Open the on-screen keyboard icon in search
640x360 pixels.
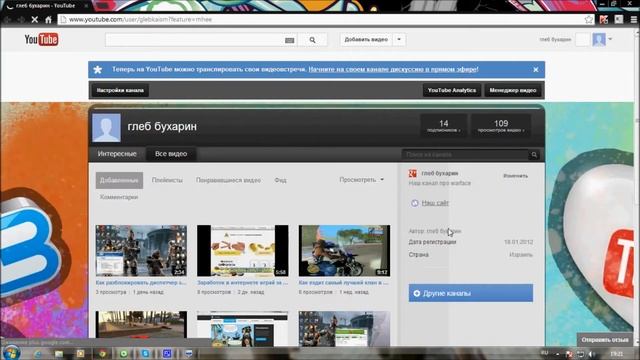pyautogui.click(x=289, y=40)
